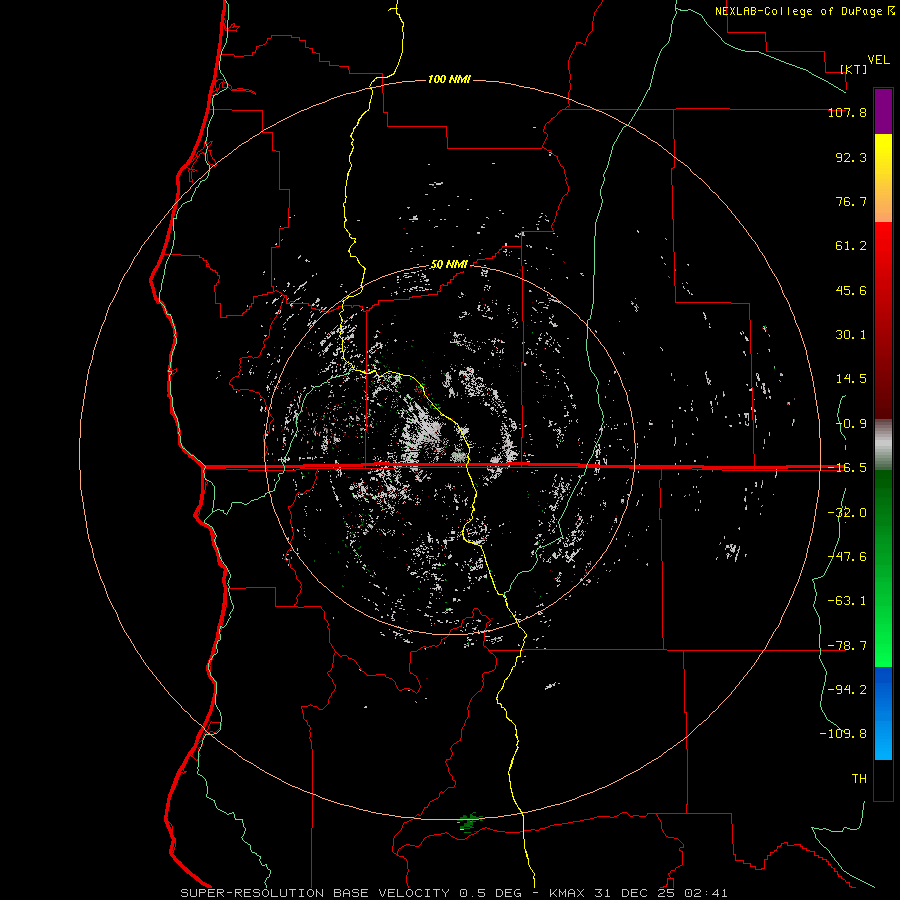900x900 pixels.
Task: Click the -94.2 value on the velocity scale
Action: 847,689
